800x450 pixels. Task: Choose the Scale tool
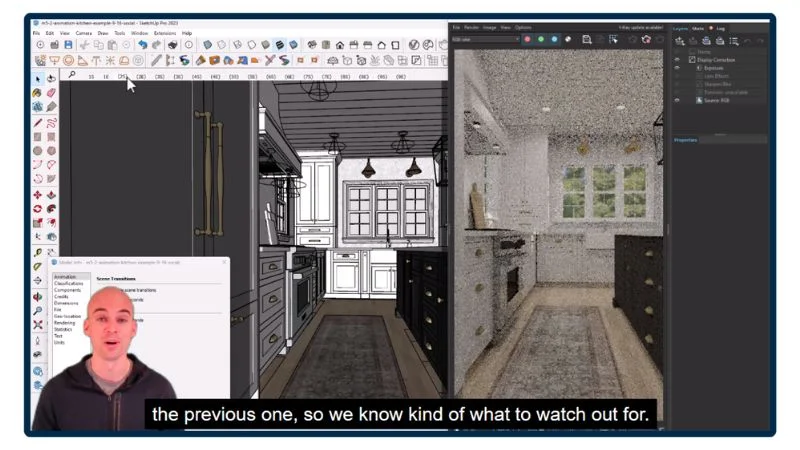click(38, 223)
